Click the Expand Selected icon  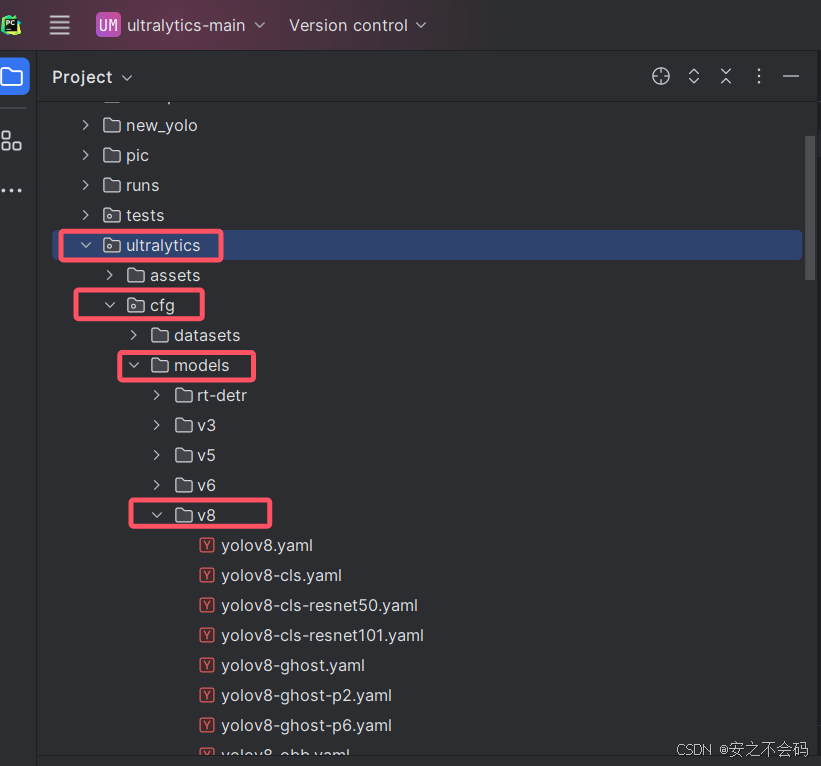(x=694, y=76)
